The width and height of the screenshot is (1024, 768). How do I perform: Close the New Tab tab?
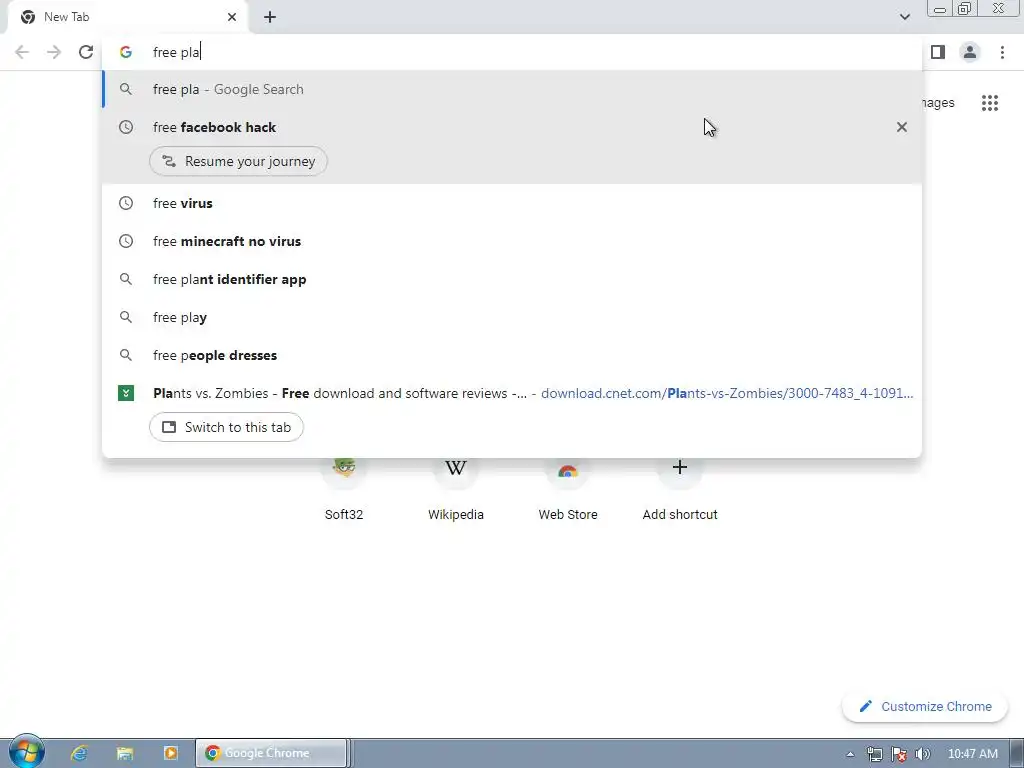tap(232, 17)
